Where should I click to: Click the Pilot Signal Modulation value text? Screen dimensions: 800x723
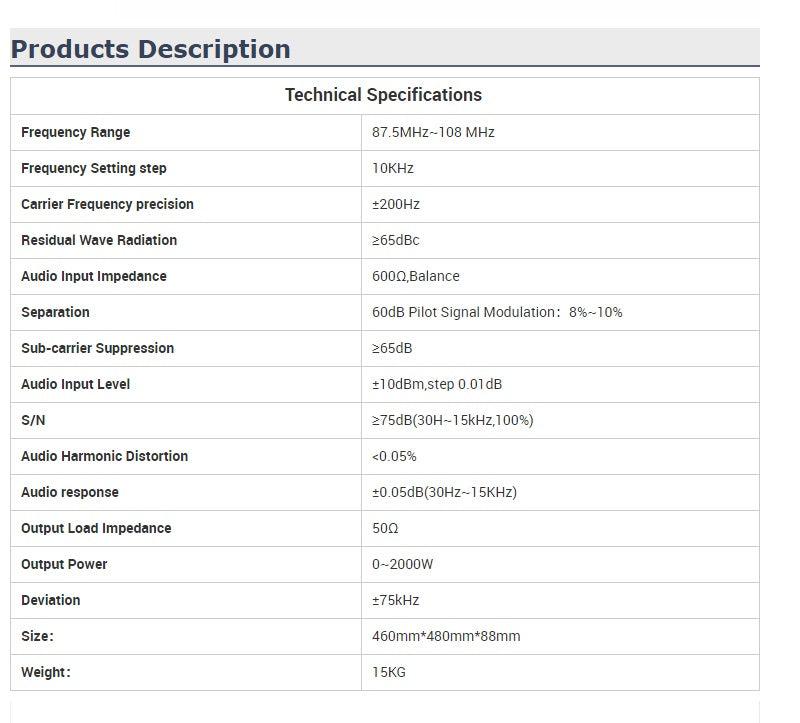tap(497, 312)
